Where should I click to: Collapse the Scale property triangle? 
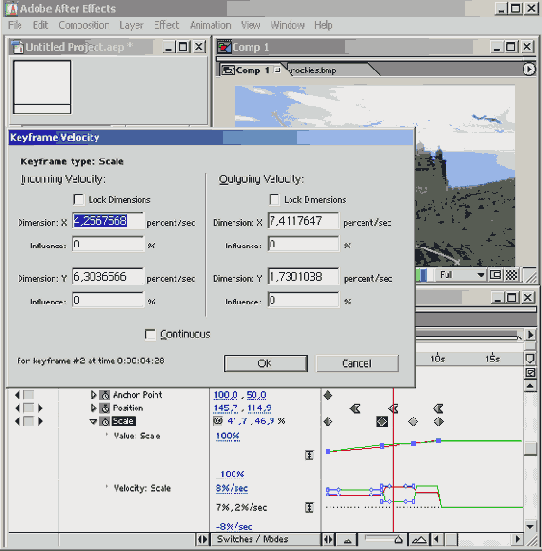tap(93, 421)
